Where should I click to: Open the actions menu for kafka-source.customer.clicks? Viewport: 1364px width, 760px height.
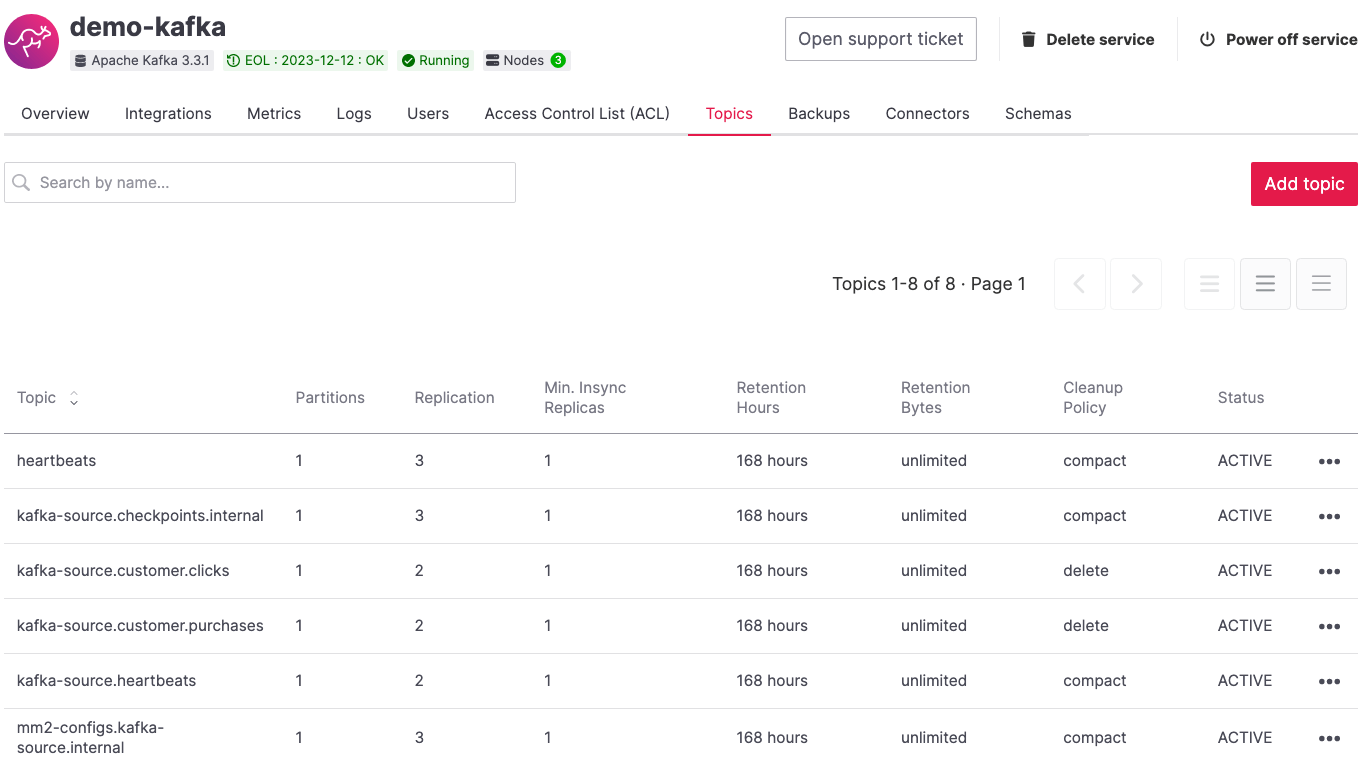pos(1329,571)
